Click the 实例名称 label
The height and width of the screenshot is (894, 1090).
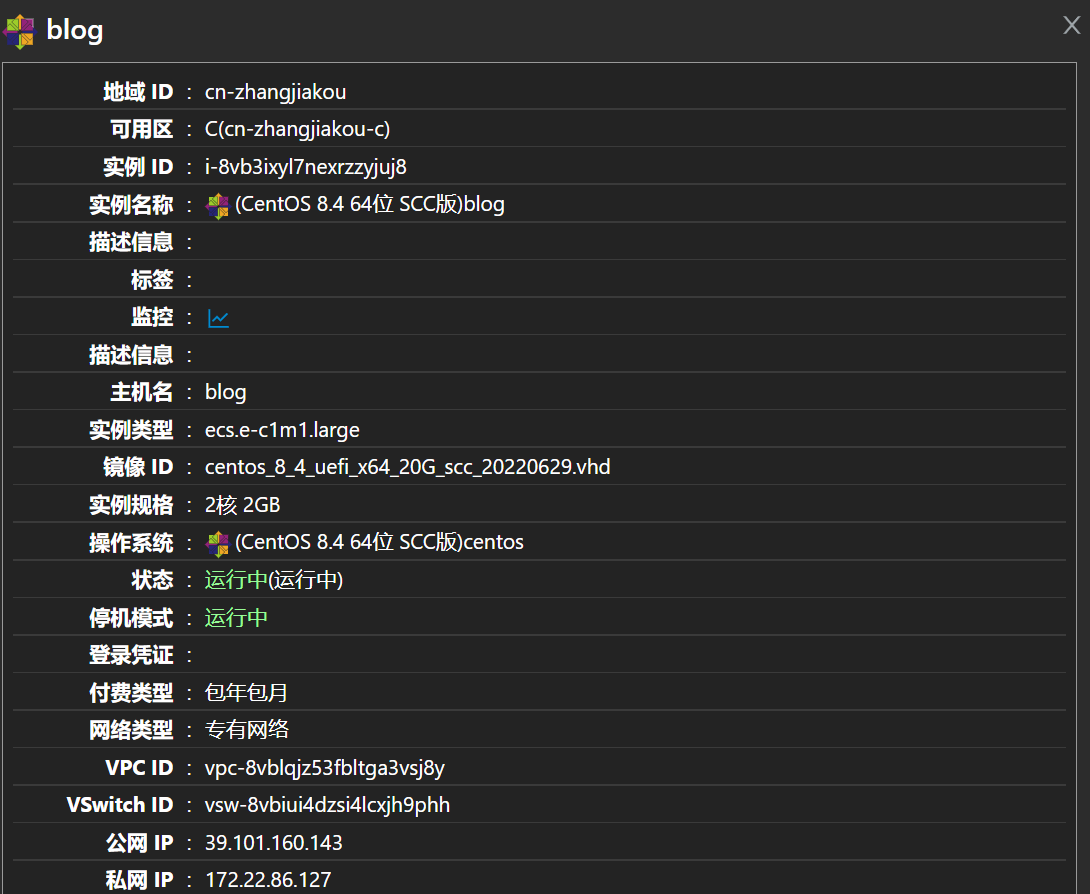tap(131, 205)
